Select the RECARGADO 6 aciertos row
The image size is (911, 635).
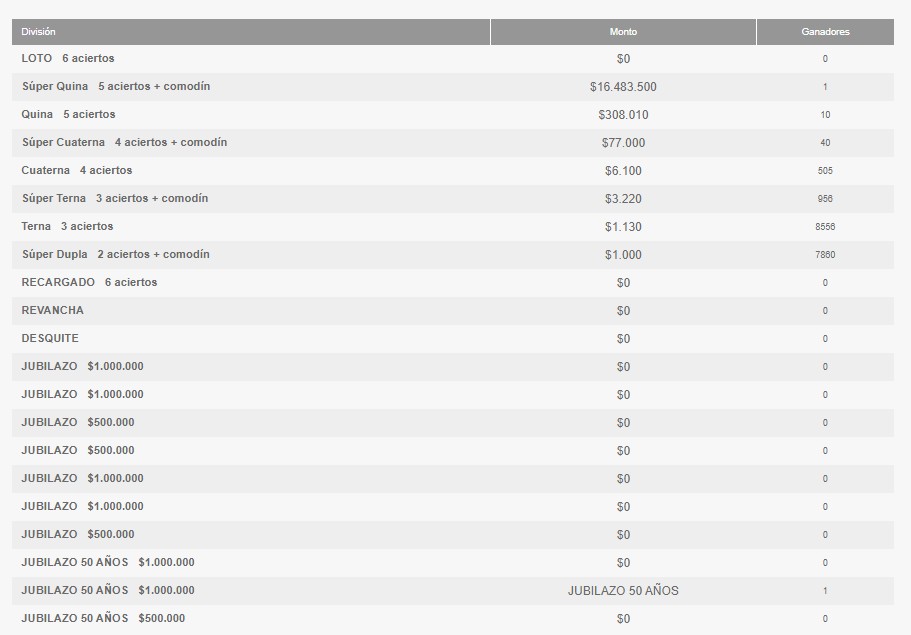point(89,283)
